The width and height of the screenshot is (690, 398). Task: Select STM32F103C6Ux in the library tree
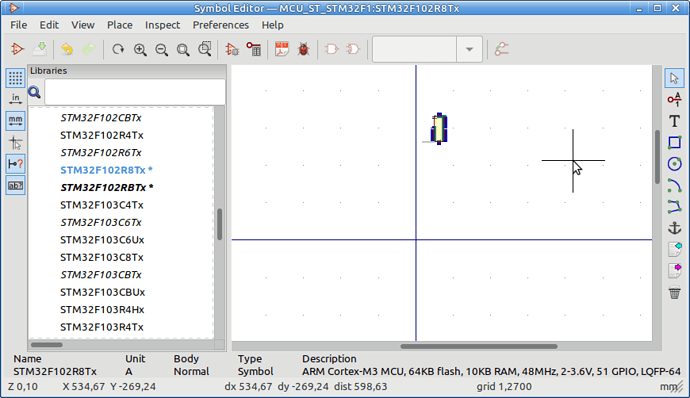(102, 240)
